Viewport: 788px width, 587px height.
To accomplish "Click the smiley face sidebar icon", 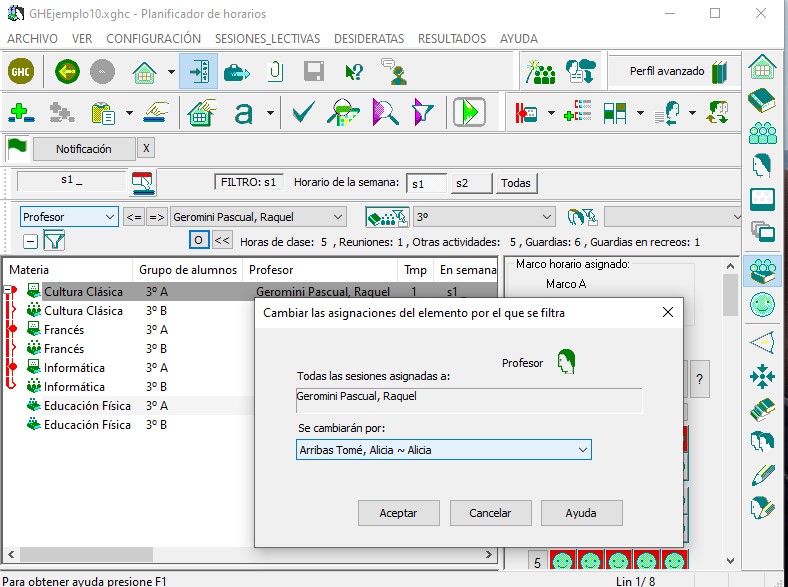I will 763,303.
